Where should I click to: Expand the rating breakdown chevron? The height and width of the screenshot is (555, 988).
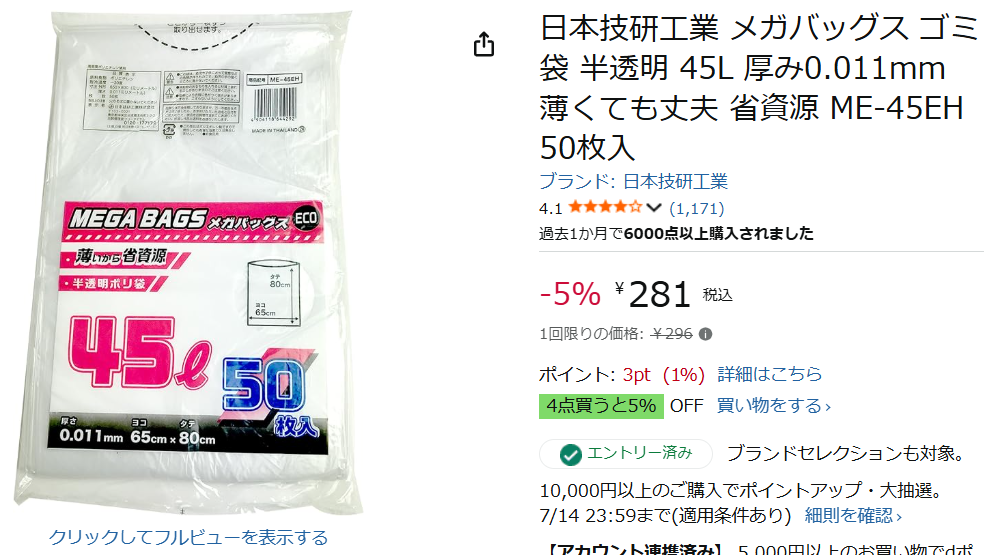pos(654,208)
